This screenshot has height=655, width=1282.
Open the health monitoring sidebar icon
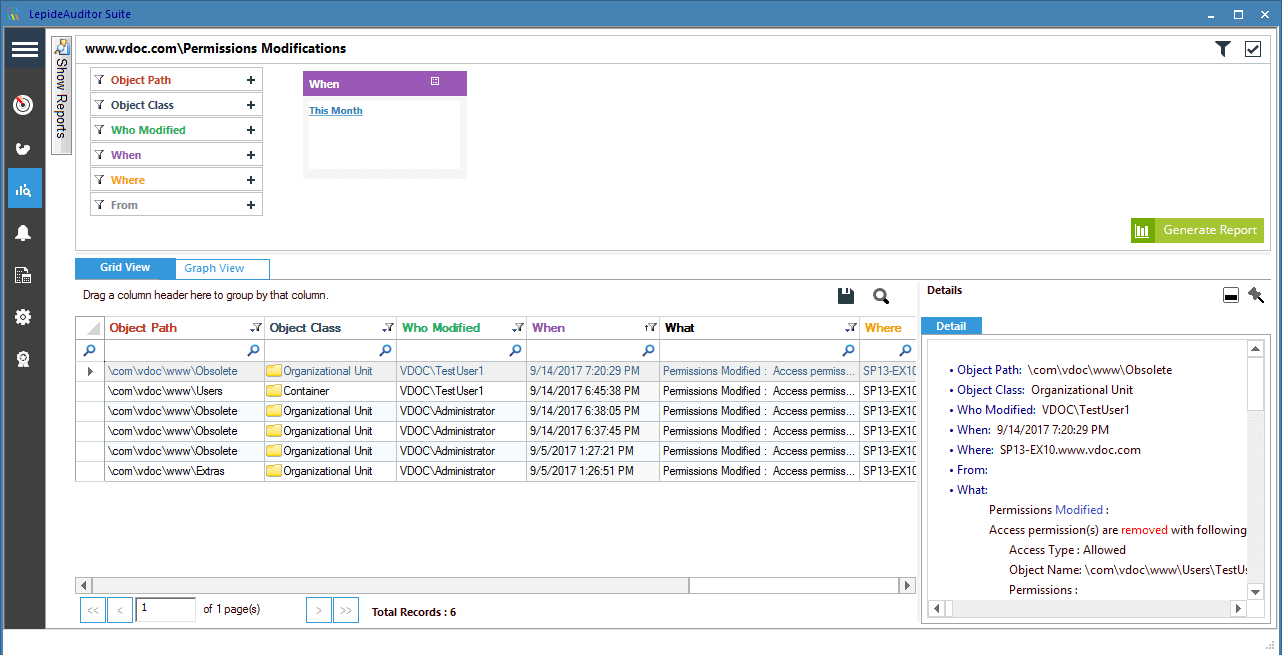[24, 148]
